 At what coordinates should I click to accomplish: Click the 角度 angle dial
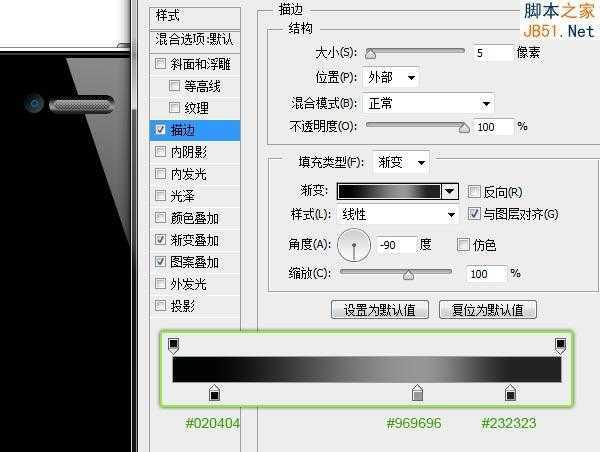click(354, 245)
